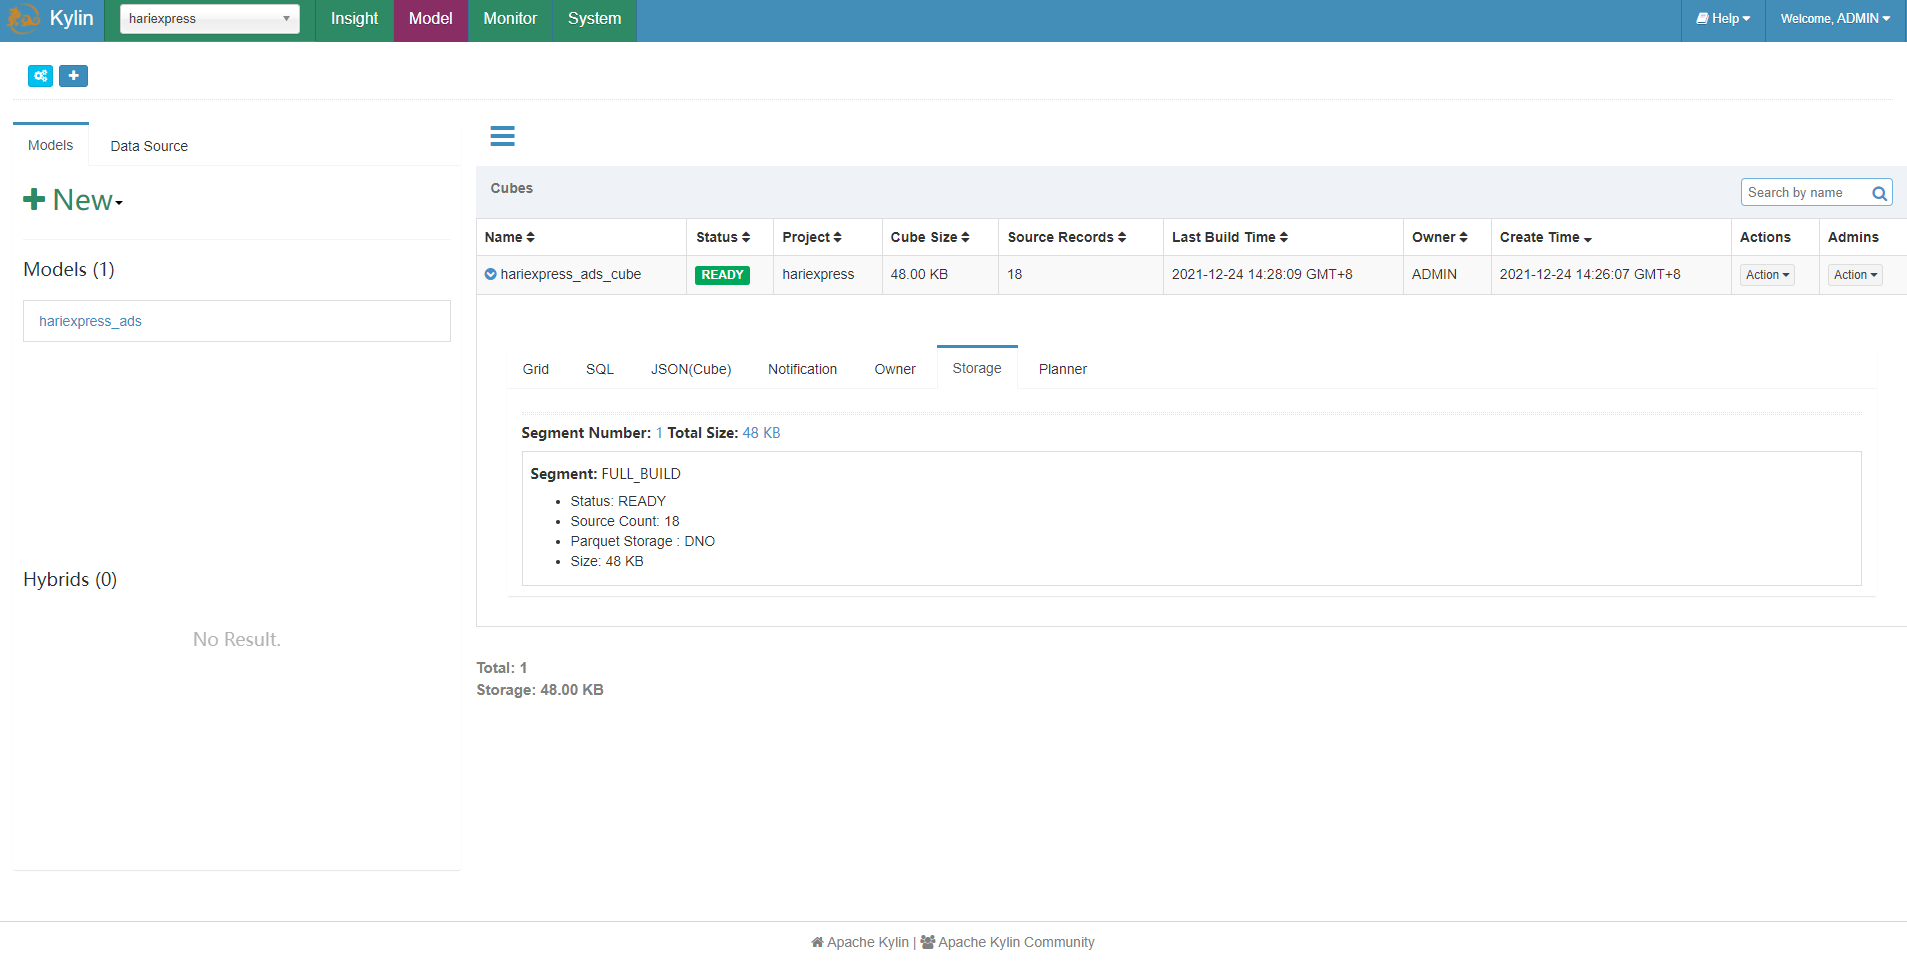The image size is (1907, 962).
Task: Sort cubes by Project column
Action: click(812, 237)
